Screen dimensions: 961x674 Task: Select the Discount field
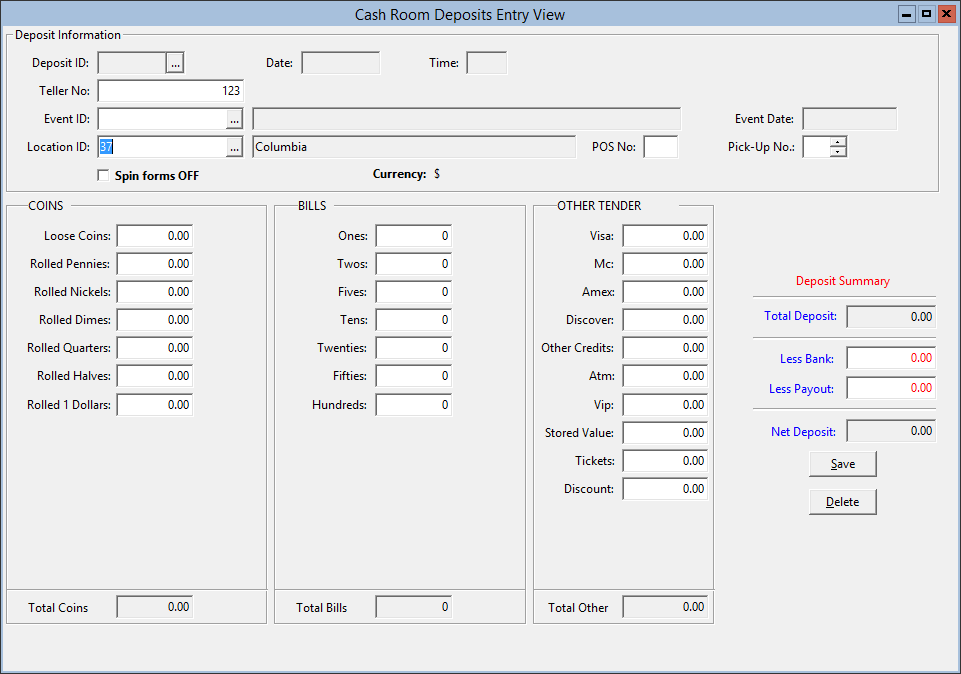coord(665,489)
